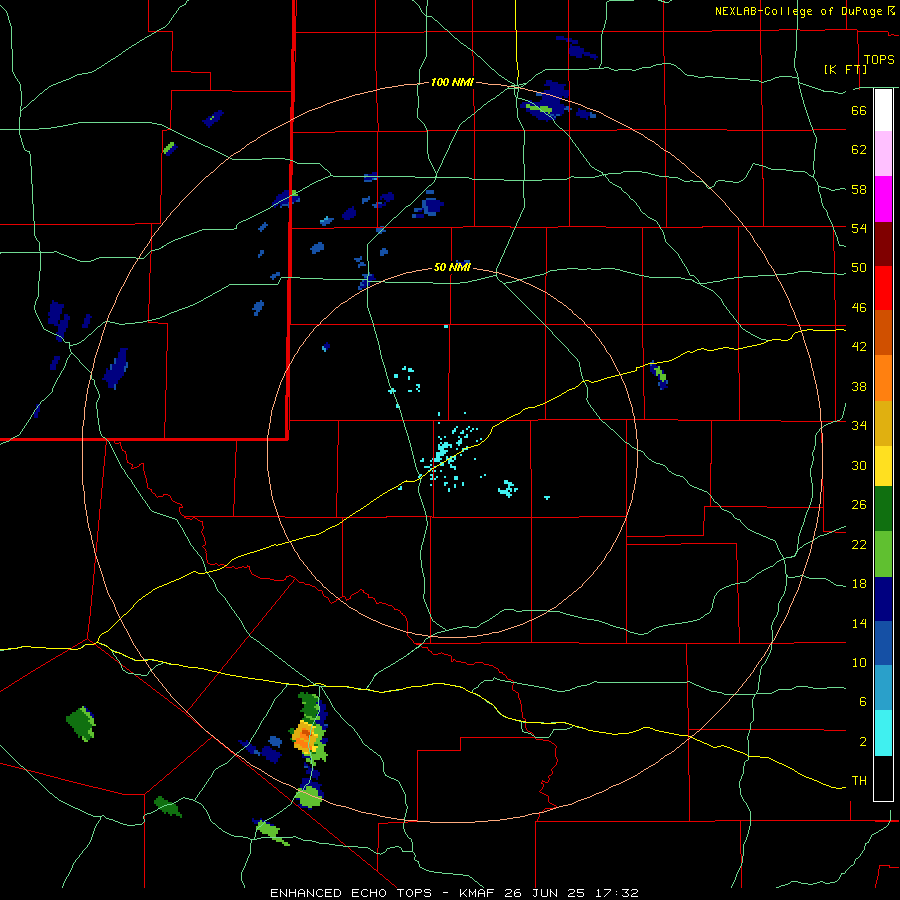Click the 'ENHANCED ECHO TOPS' caption text
The height and width of the screenshot is (900, 900).
(x=351, y=893)
